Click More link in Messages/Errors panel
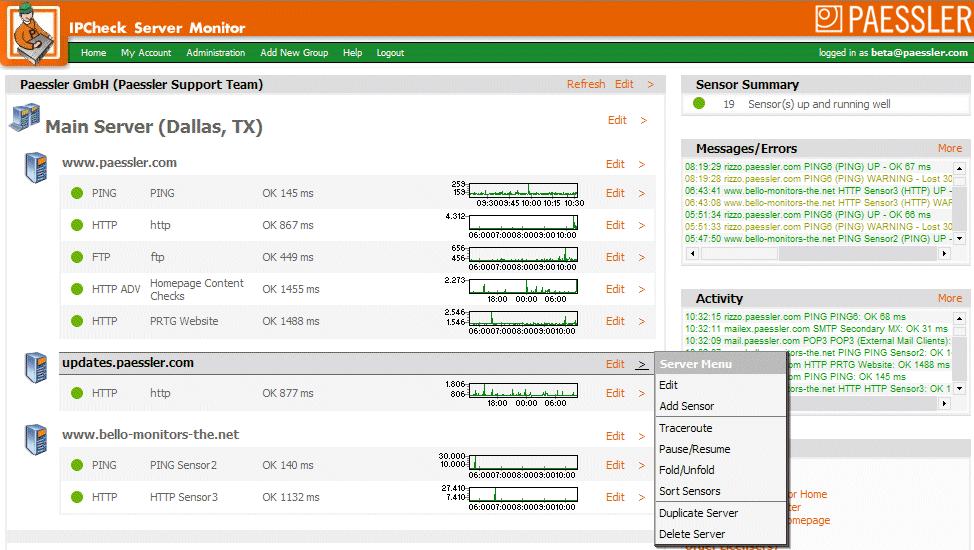Image resolution: width=974 pixels, height=550 pixels. [x=949, y=148]
